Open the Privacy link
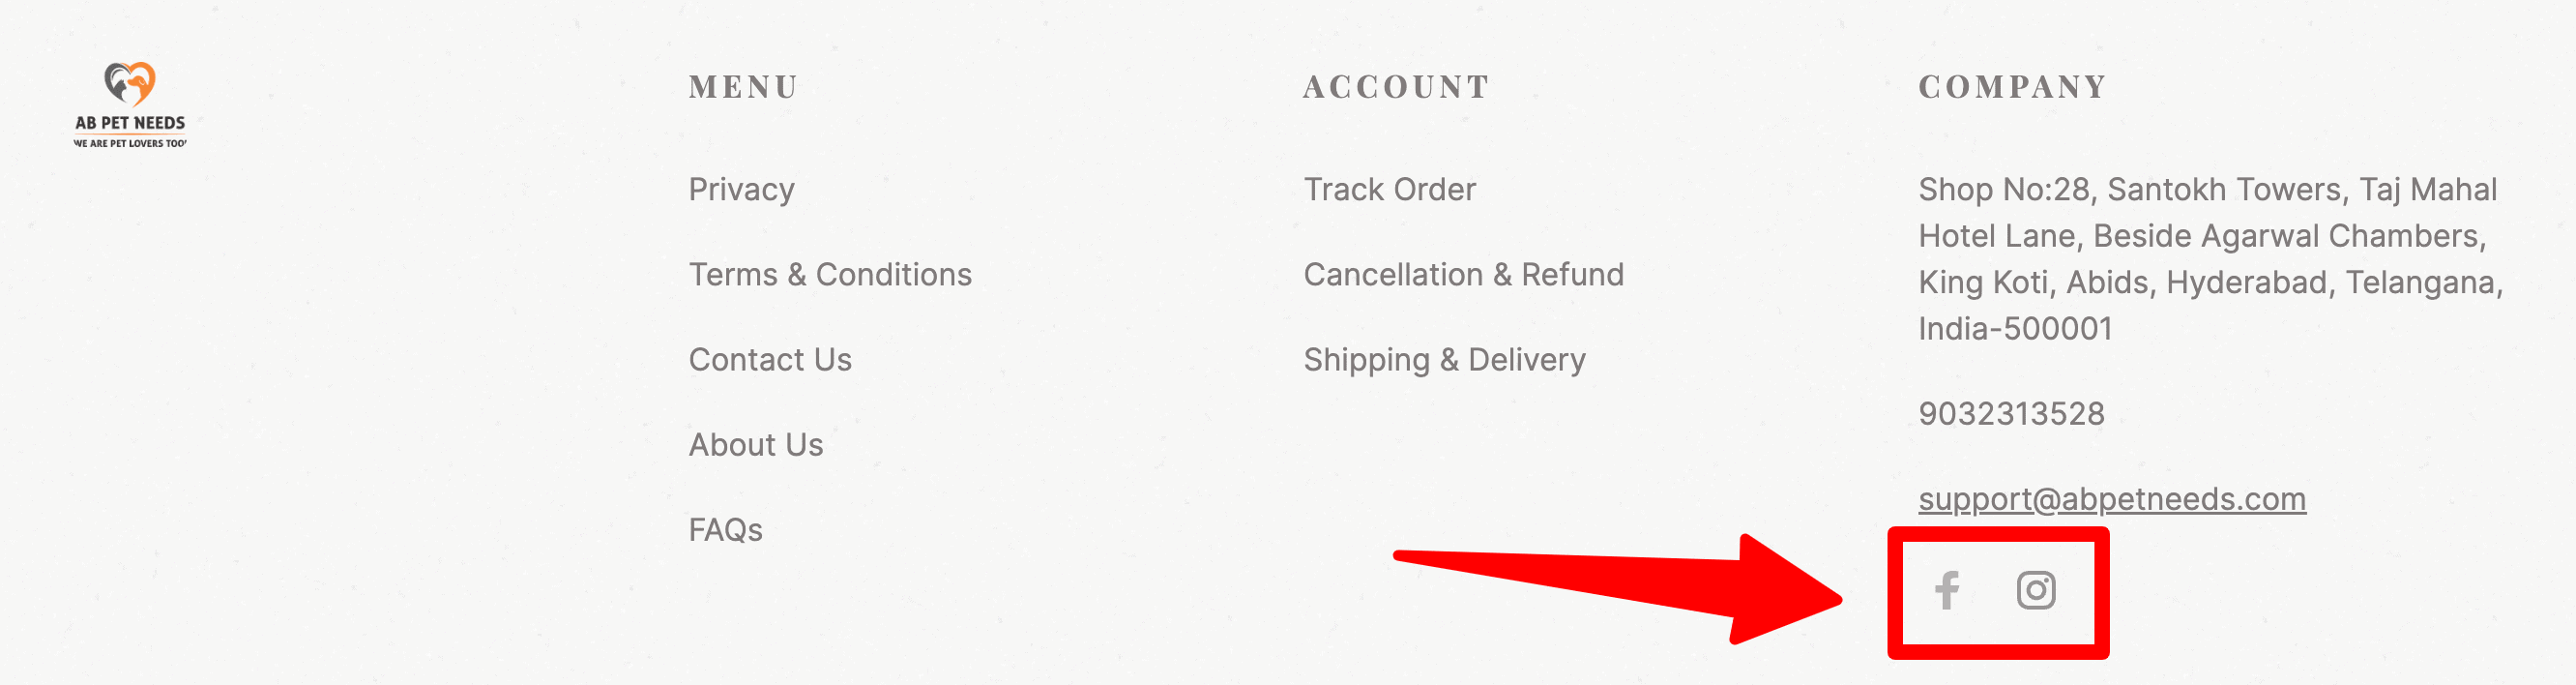The image size is (2576, 685). [x=741, y=189]
